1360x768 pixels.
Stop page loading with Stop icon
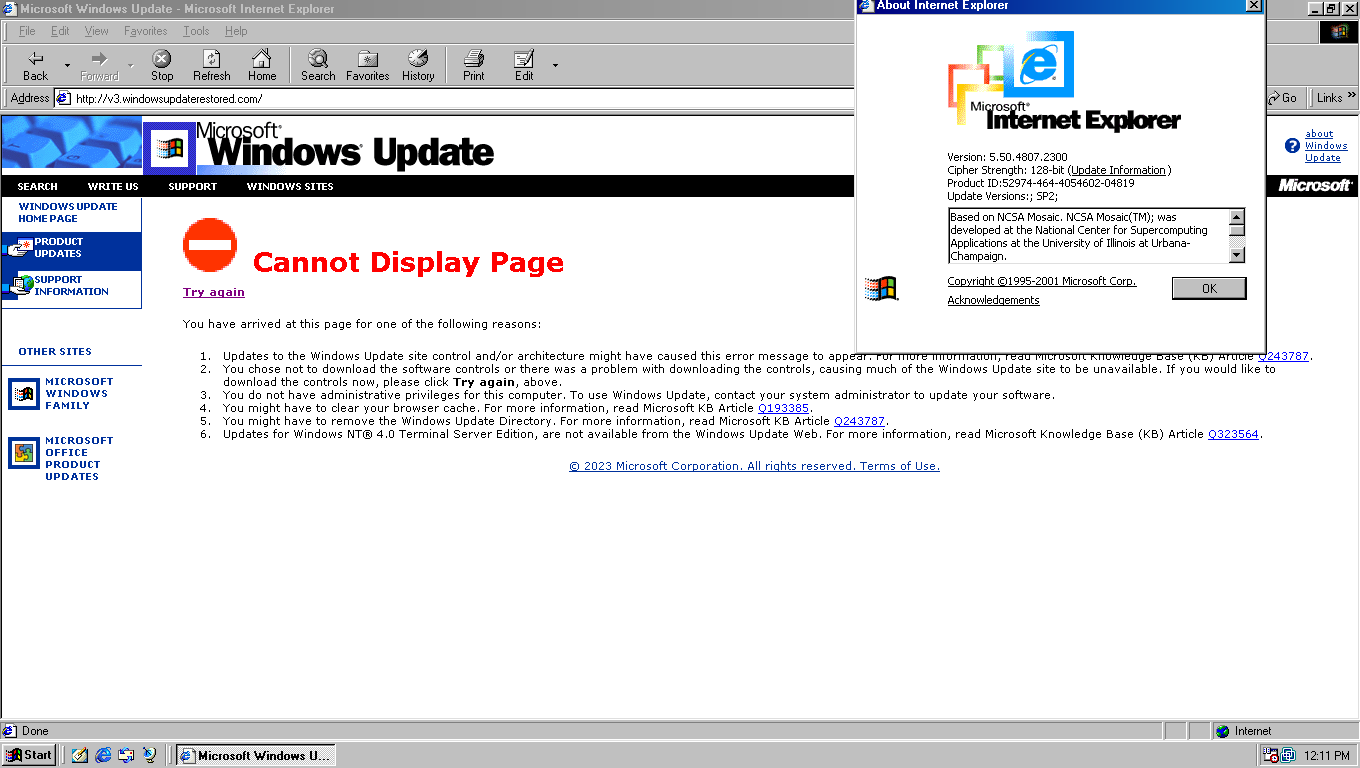(x=162, y=59)
